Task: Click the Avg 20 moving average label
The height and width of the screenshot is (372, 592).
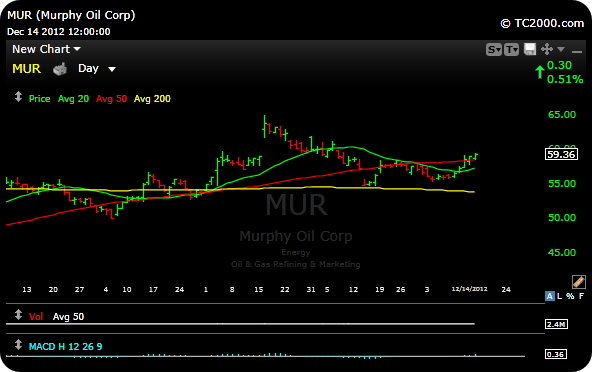Action: [x=74, y=99]
